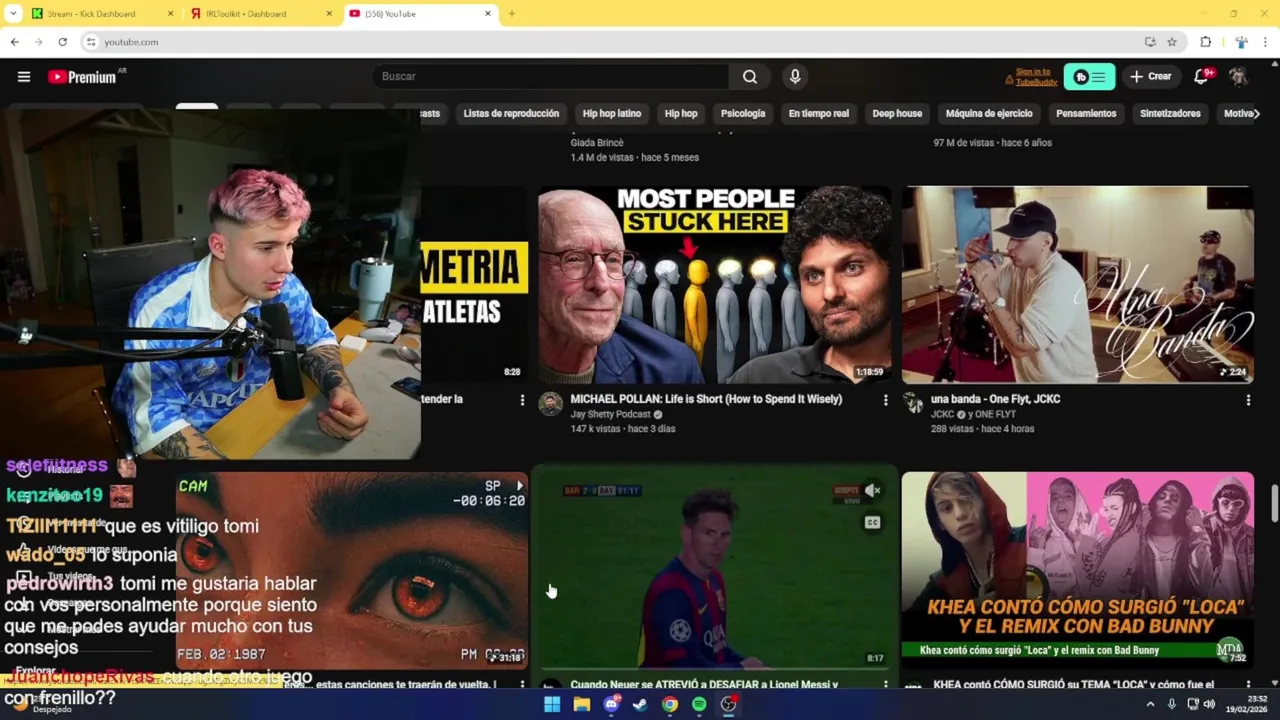
Task: Select the Hip hop latino chip
Action: click(612, 114)
